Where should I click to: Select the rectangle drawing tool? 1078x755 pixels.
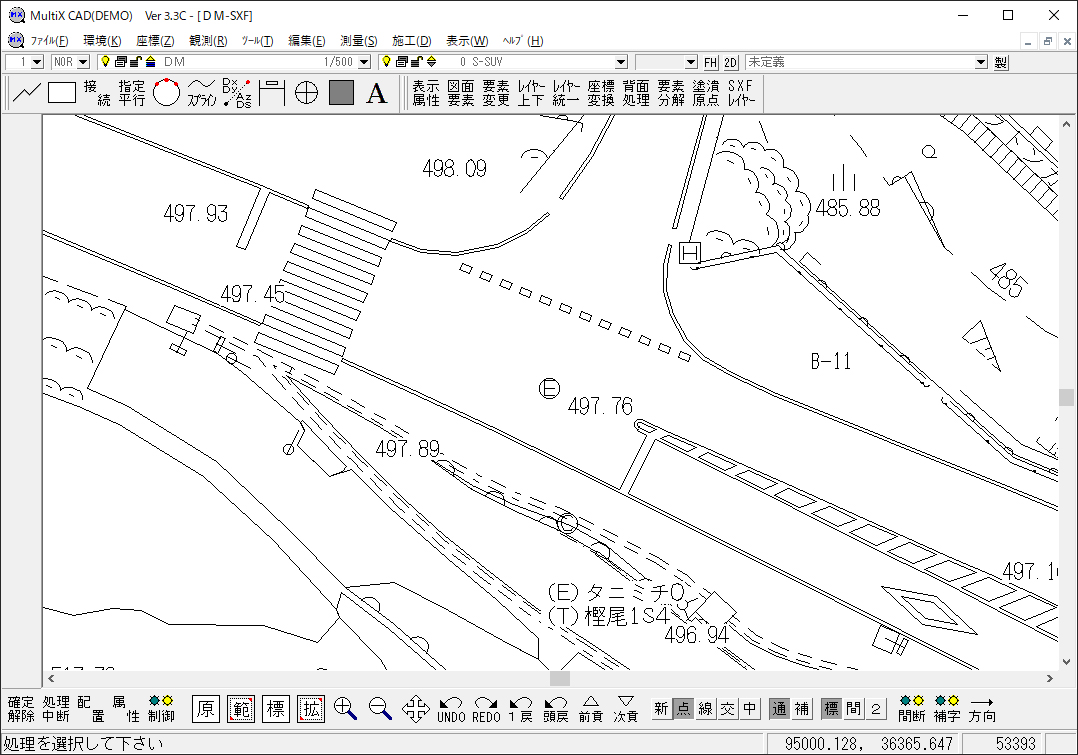[62, 93]
